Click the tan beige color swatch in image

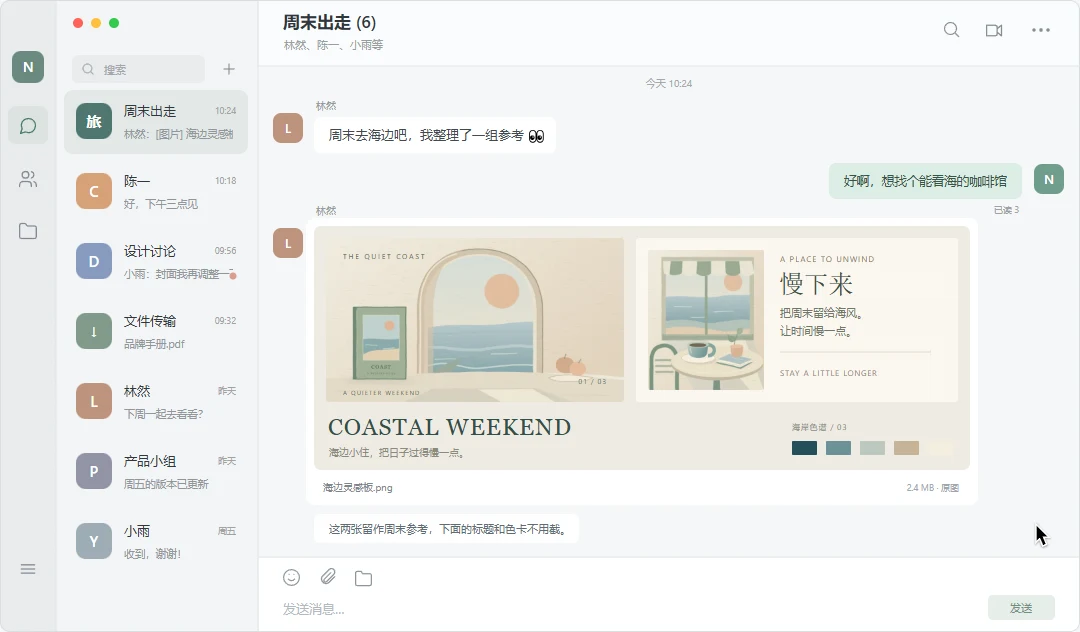906,448
